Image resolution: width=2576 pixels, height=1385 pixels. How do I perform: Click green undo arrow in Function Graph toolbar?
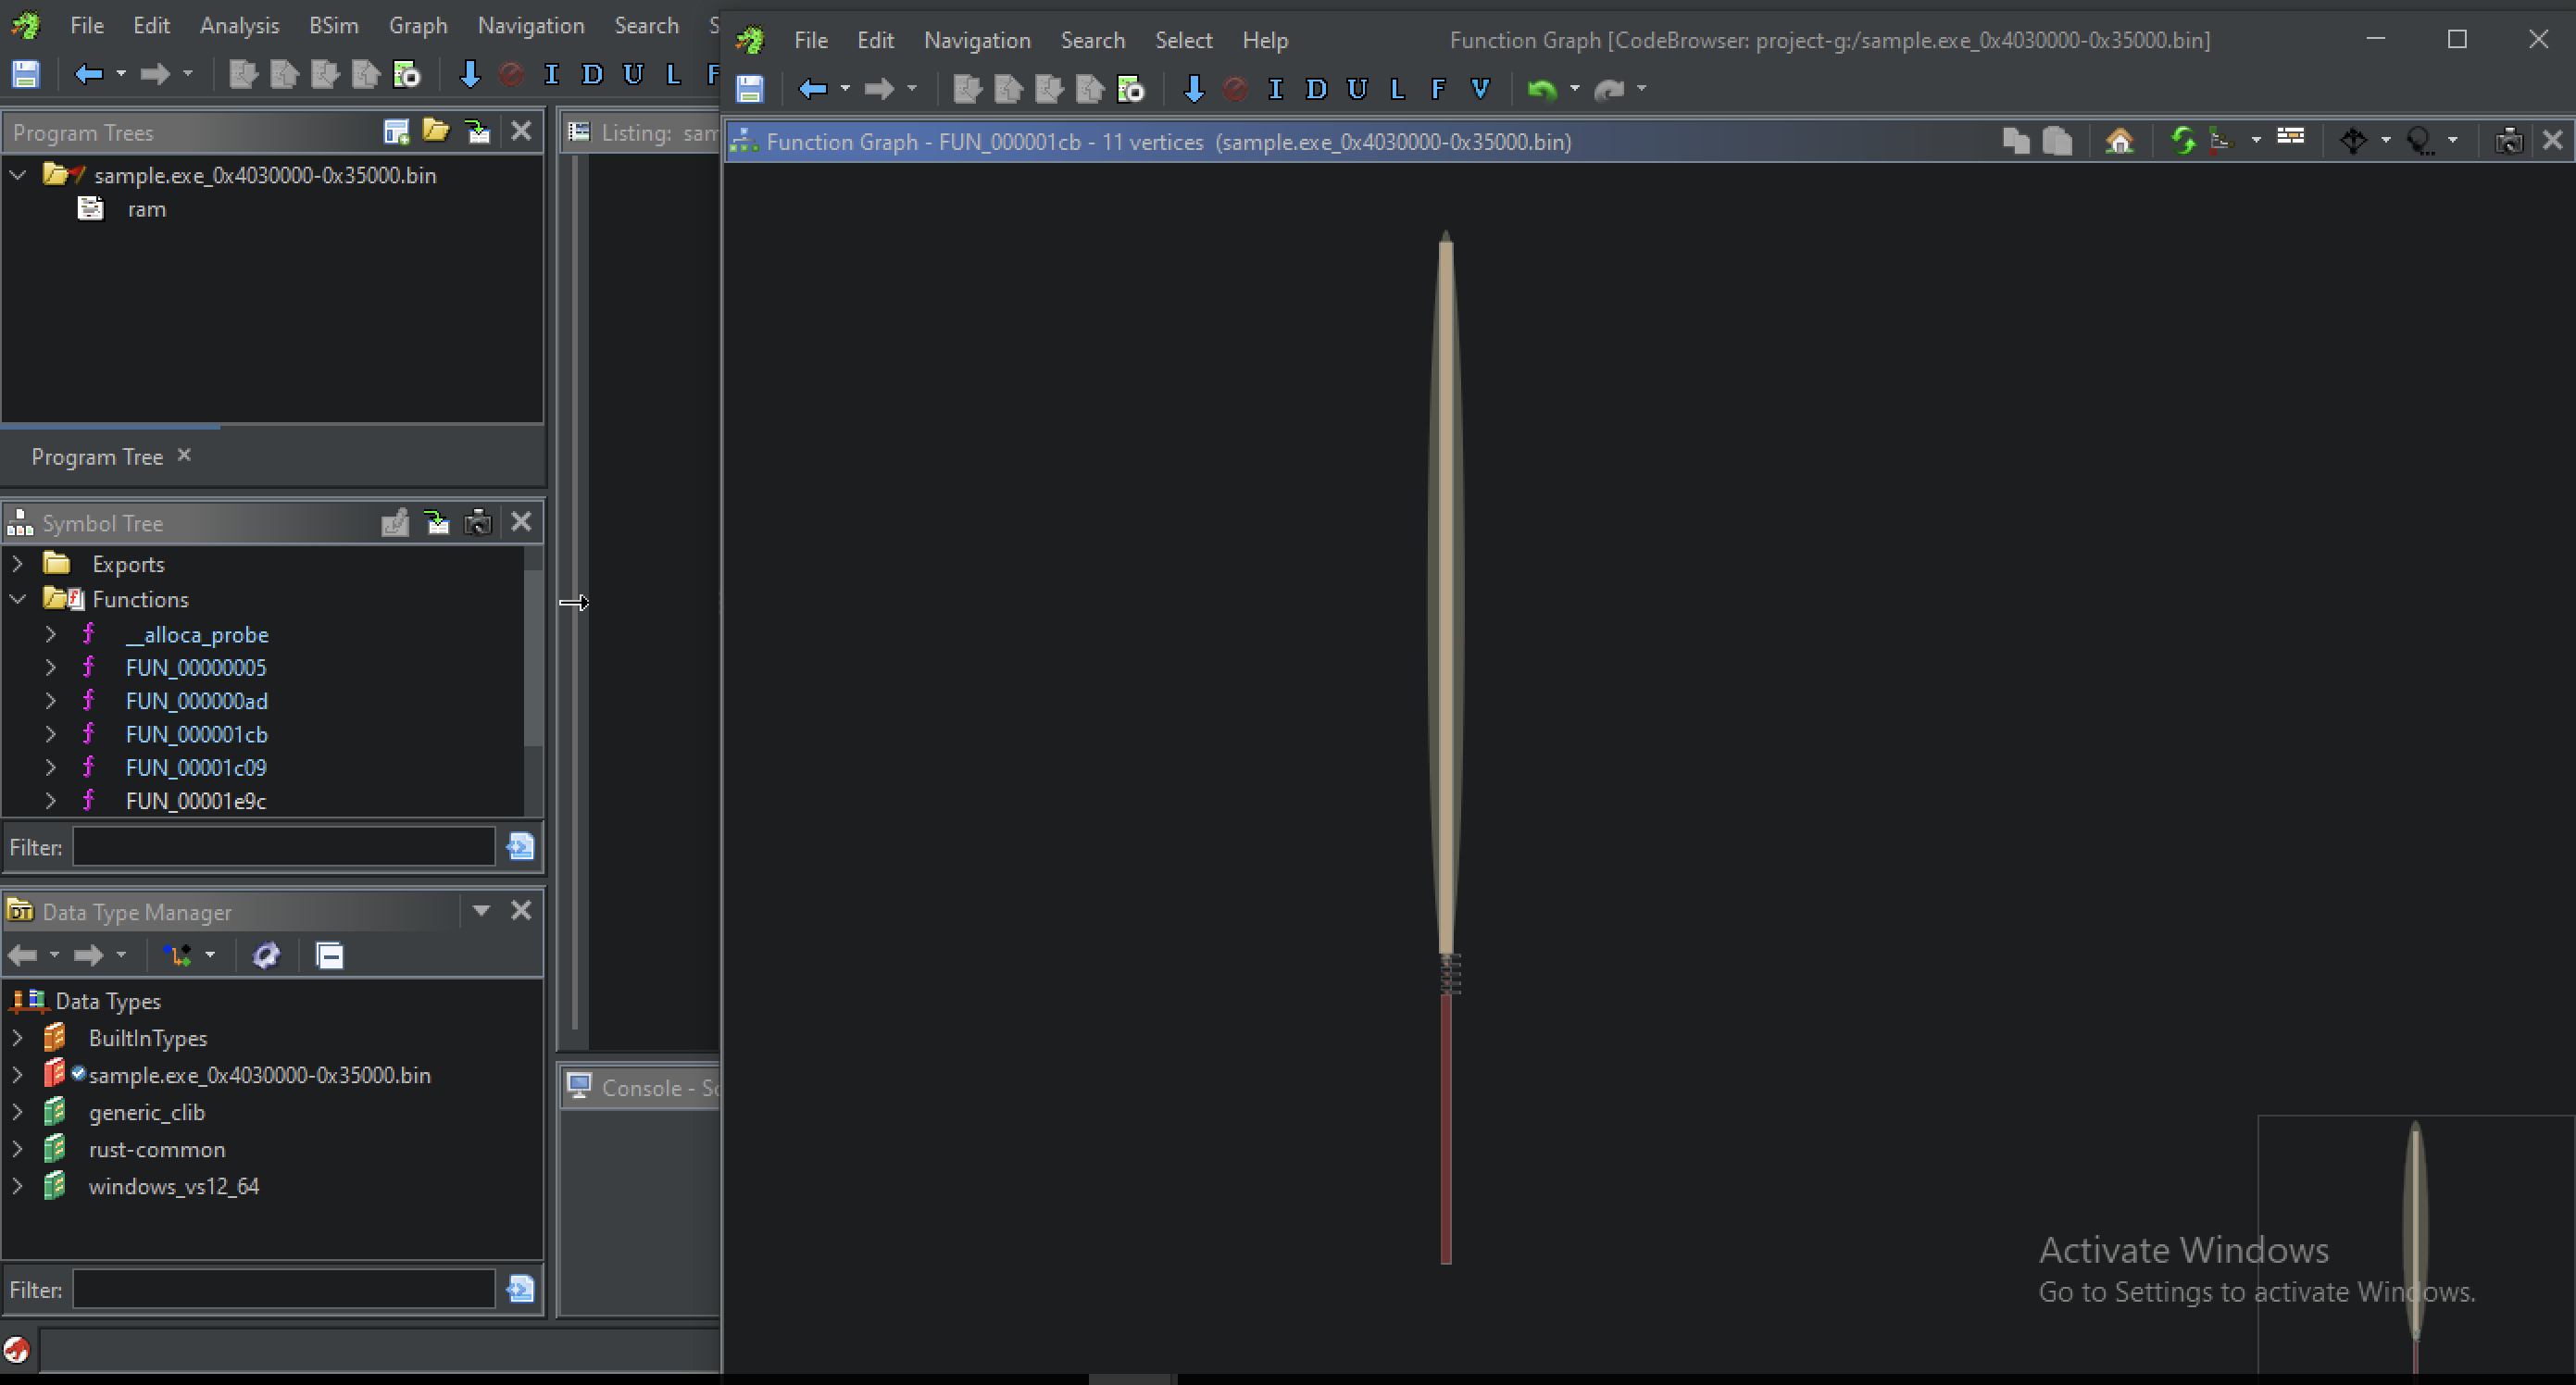click(x=1542, y=89)
